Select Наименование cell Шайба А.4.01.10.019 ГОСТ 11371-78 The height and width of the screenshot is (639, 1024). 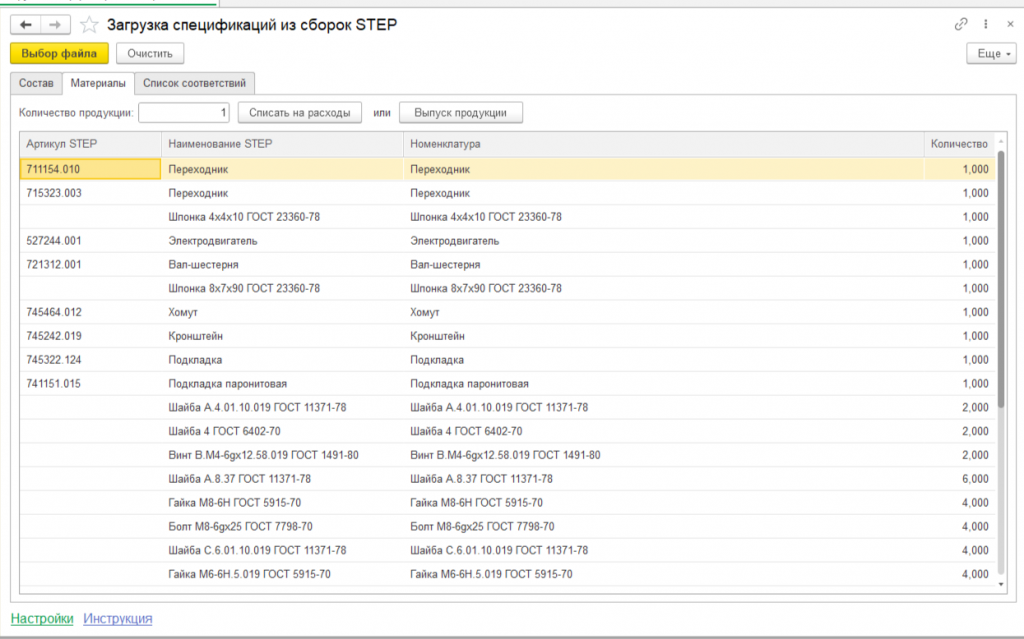click(x=282, y=408)
